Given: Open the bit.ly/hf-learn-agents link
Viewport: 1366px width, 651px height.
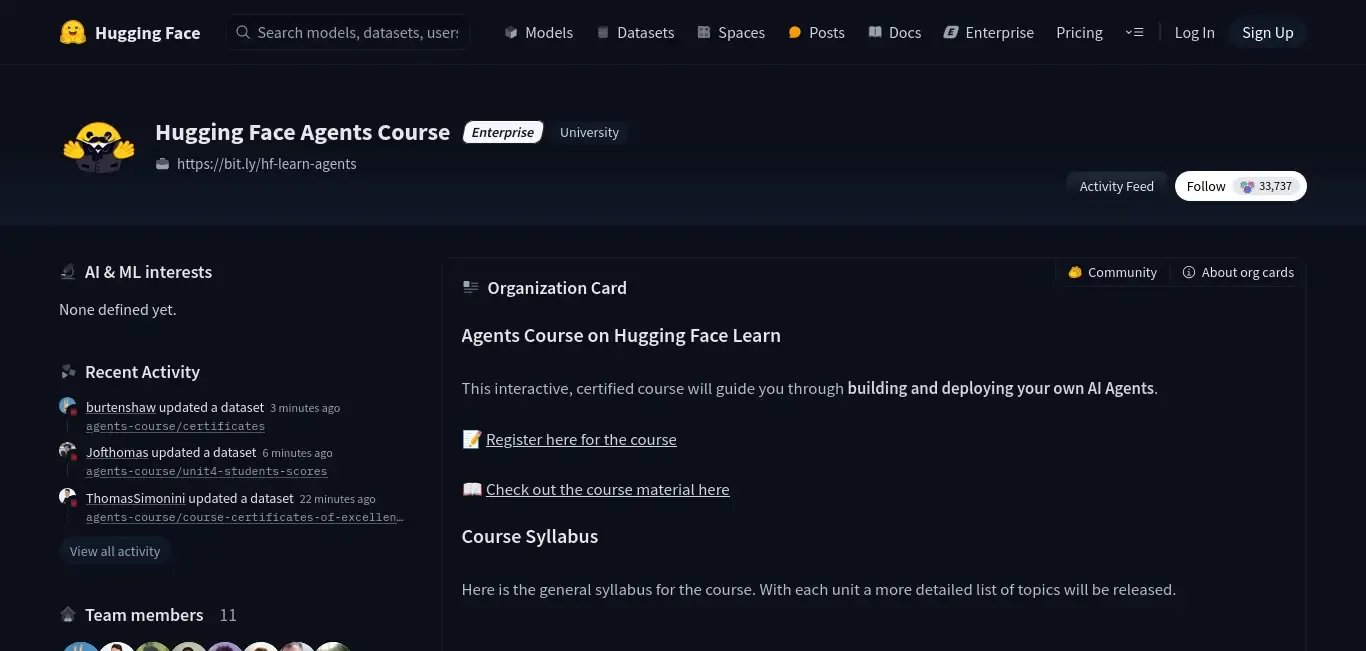Looking at the screenshot, I should 266,164.
